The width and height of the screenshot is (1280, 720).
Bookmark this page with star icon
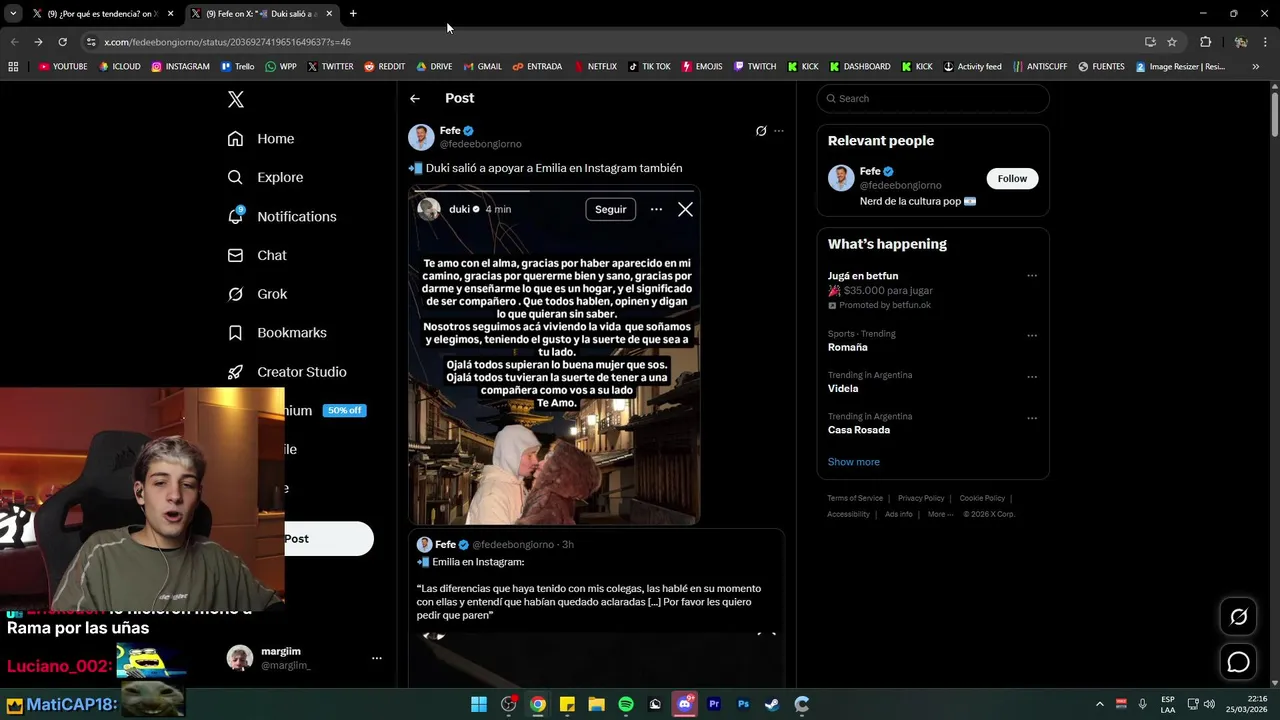1172,42
